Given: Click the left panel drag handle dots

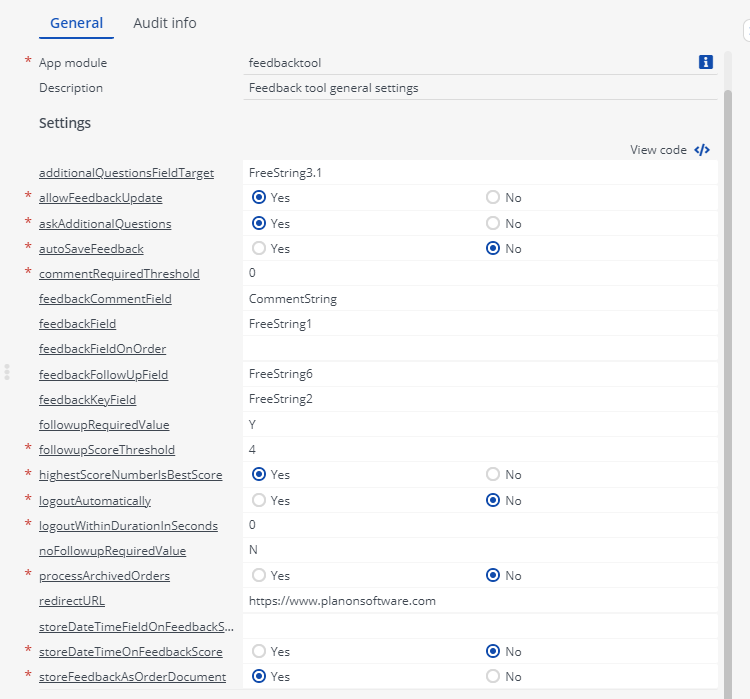Looking at the screenshot, I should (7, 372).
